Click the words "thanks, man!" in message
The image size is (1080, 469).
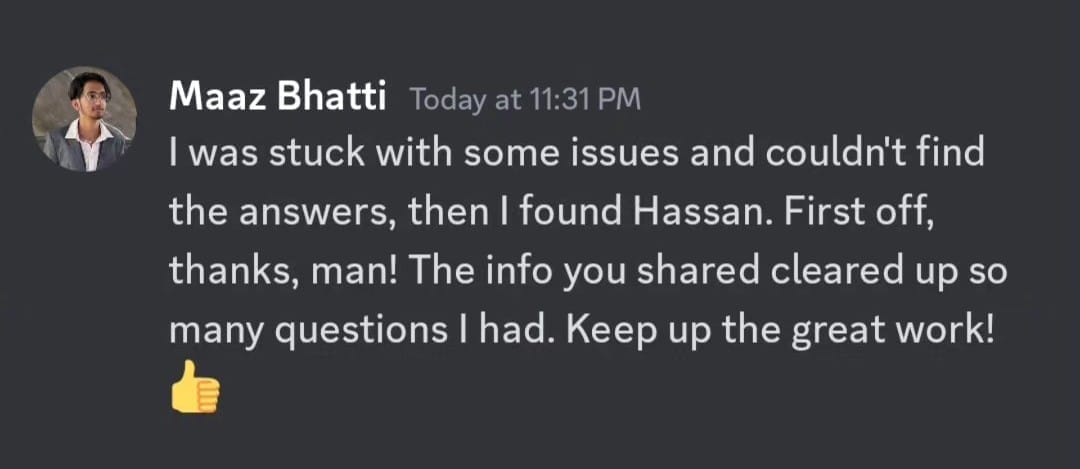pos(260,271)
